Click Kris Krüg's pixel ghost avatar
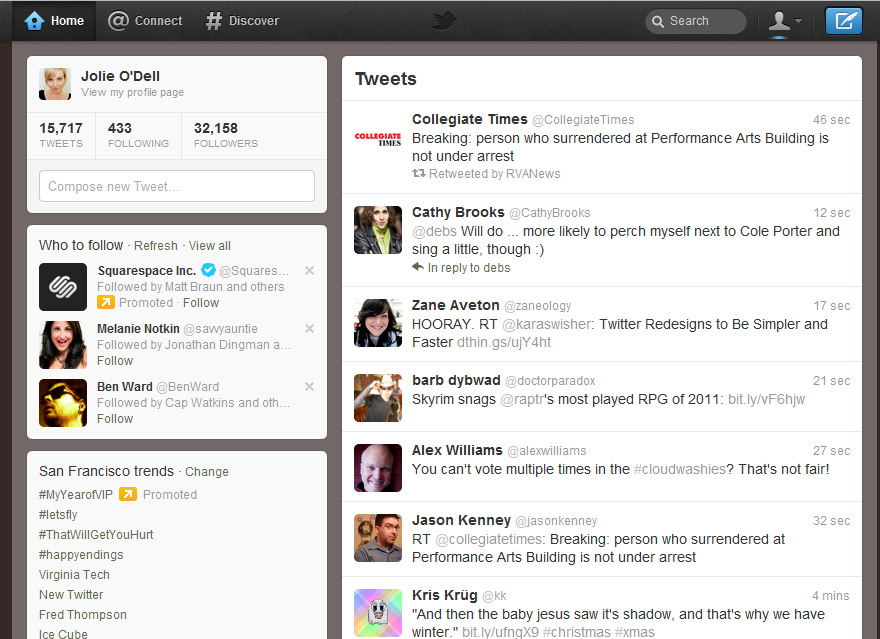880x639 pixels. coord(378,613)
